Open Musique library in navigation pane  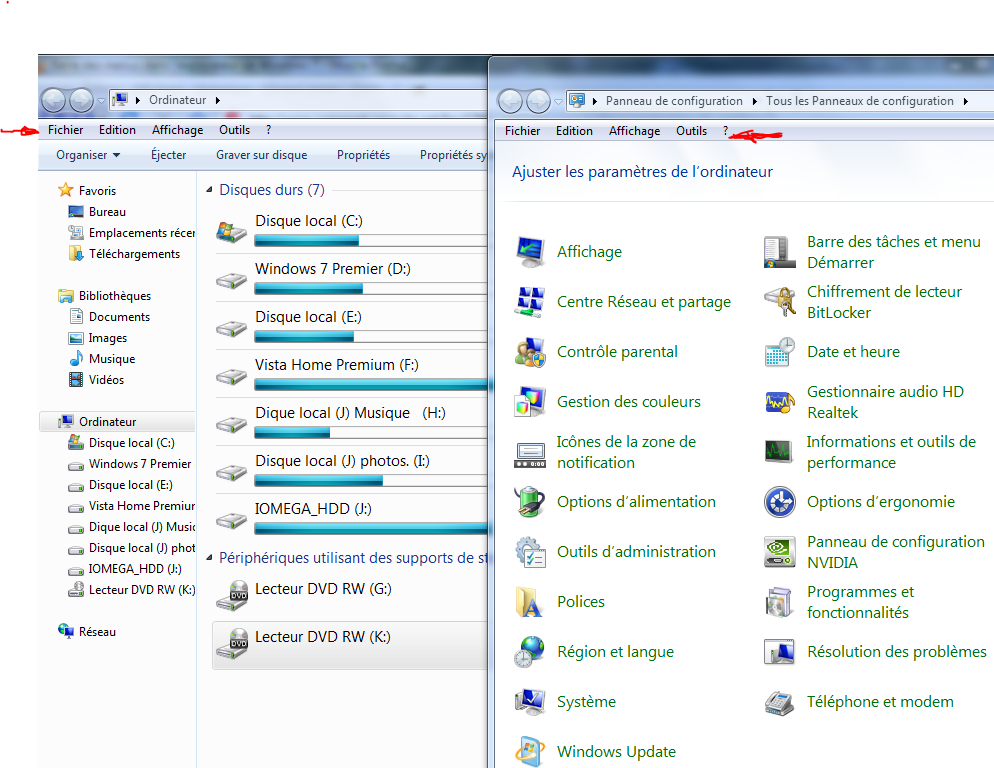(112, 359)
